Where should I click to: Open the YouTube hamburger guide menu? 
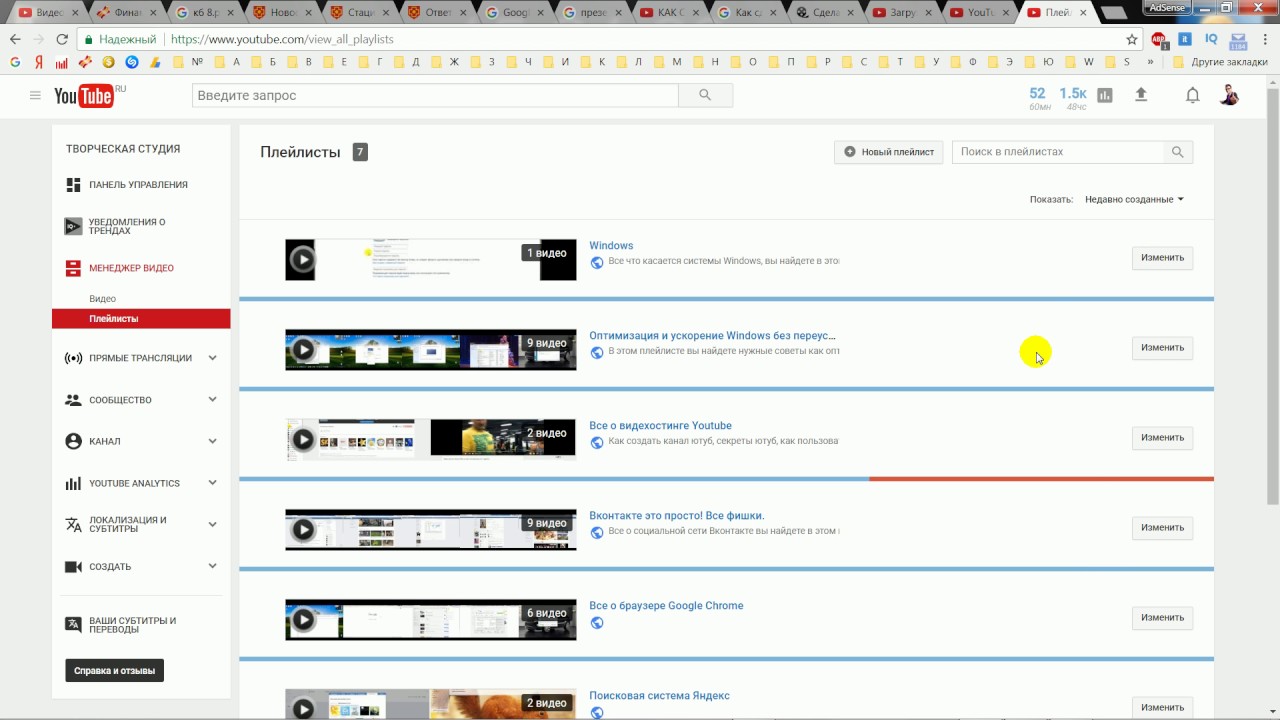[x=35, y=96]
